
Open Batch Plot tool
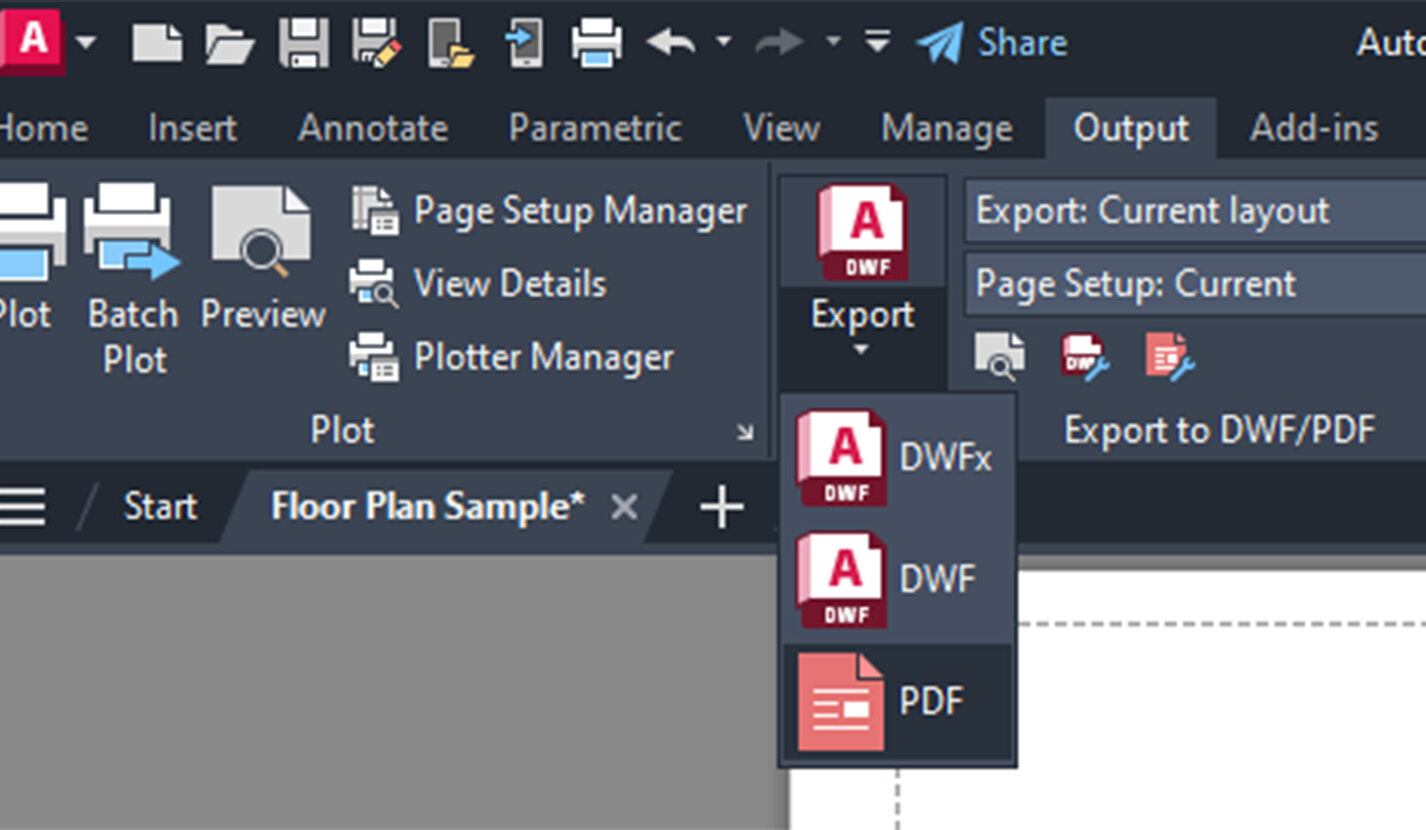click(x=133, y=280)
